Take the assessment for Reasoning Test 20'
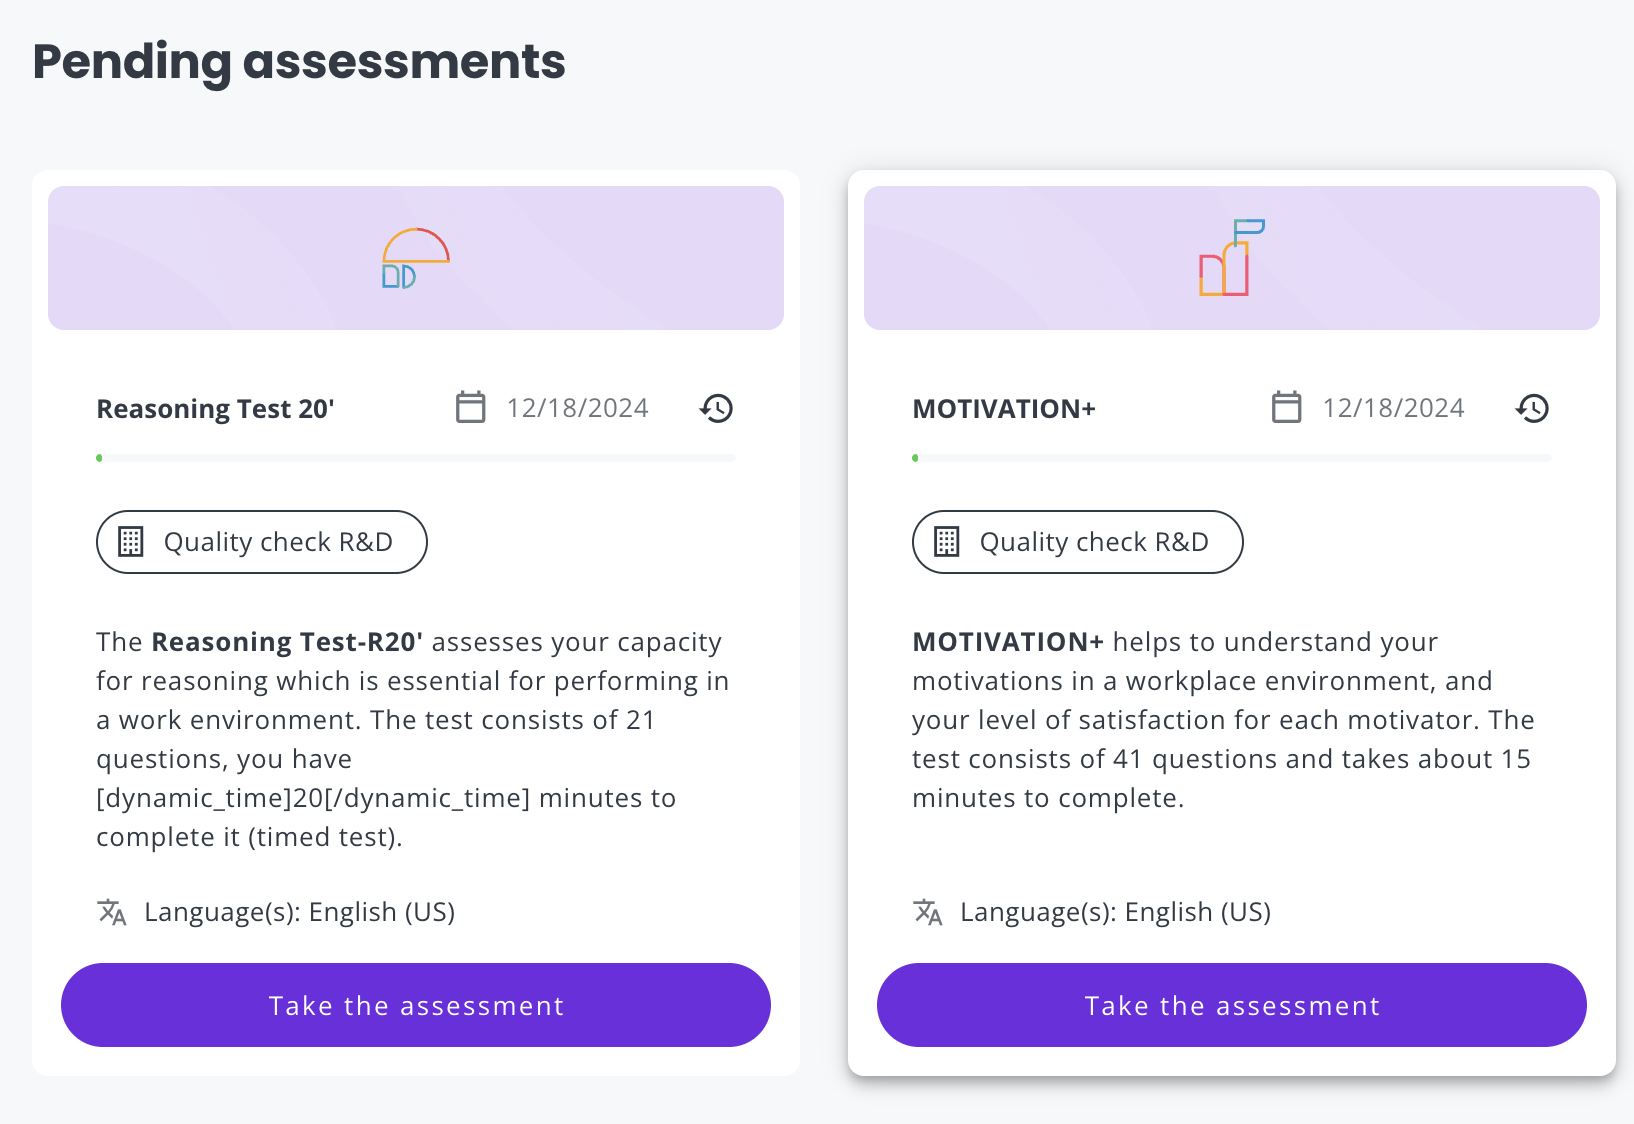1634x1124 pixels. (x=416, y=1005)
